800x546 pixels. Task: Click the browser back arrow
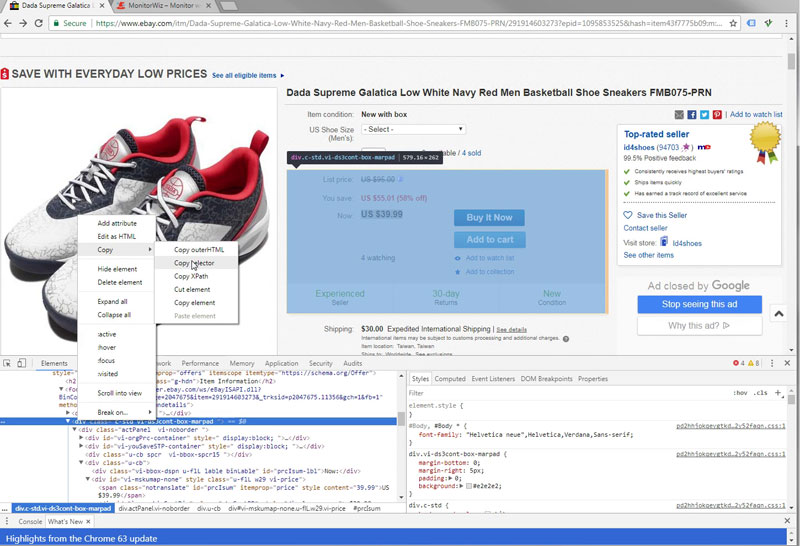coord(8,23)
